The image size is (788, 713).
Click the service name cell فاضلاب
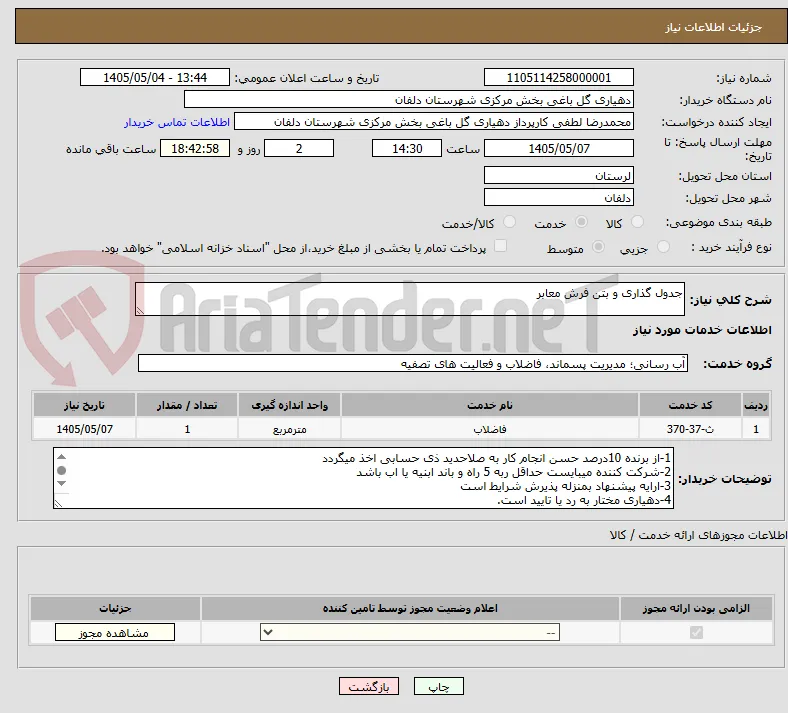tap(490, 429)
